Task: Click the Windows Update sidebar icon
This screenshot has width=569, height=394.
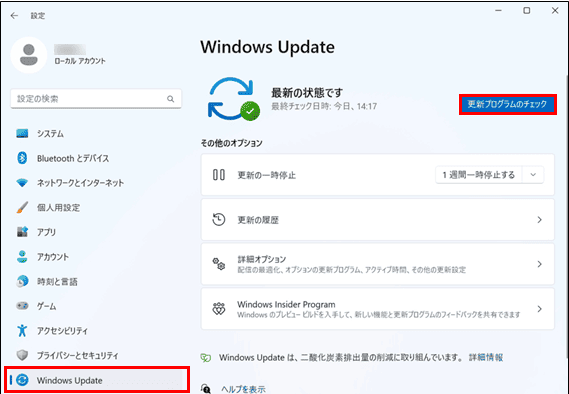Action: pyautogui.click(x=22, y=380)
